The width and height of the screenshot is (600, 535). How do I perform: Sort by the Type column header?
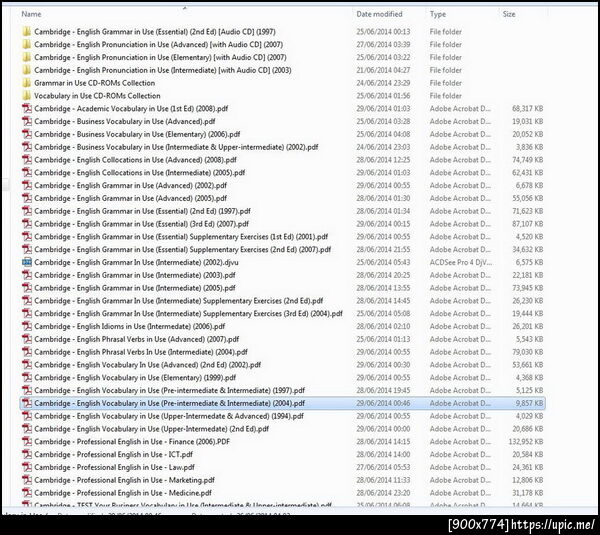(x=438, y=14)
